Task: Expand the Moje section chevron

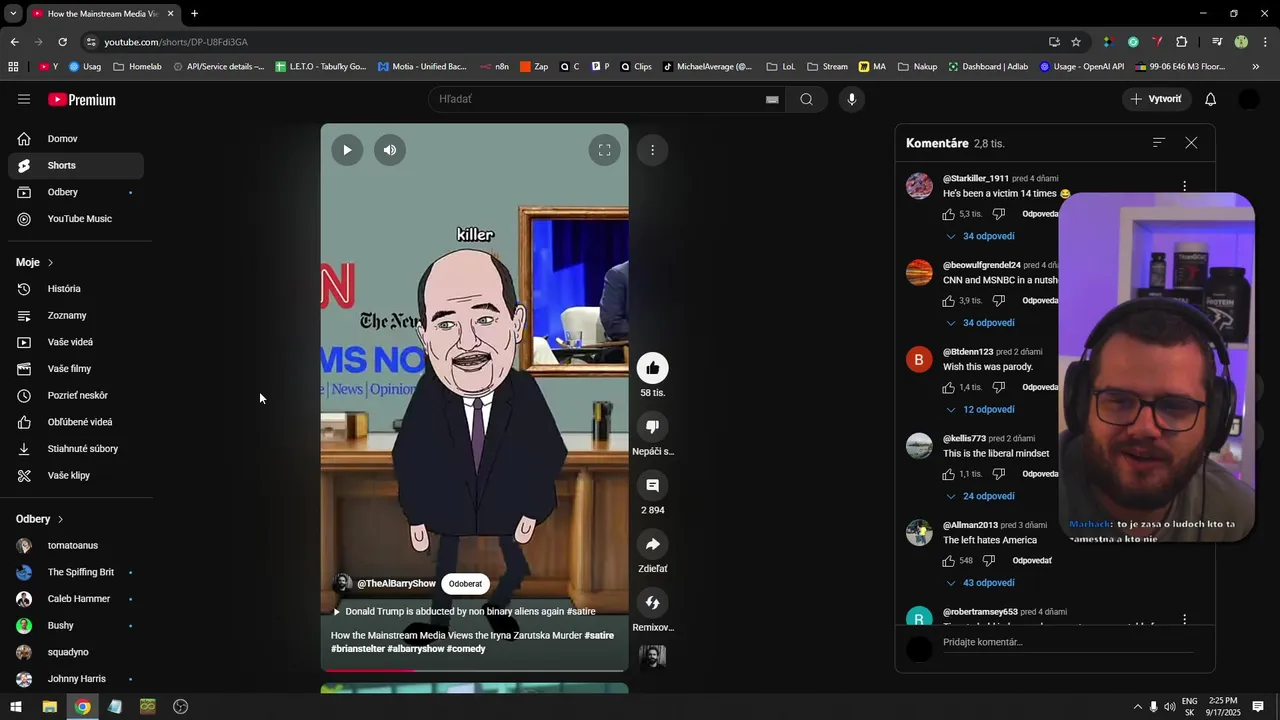Action: 50,263
